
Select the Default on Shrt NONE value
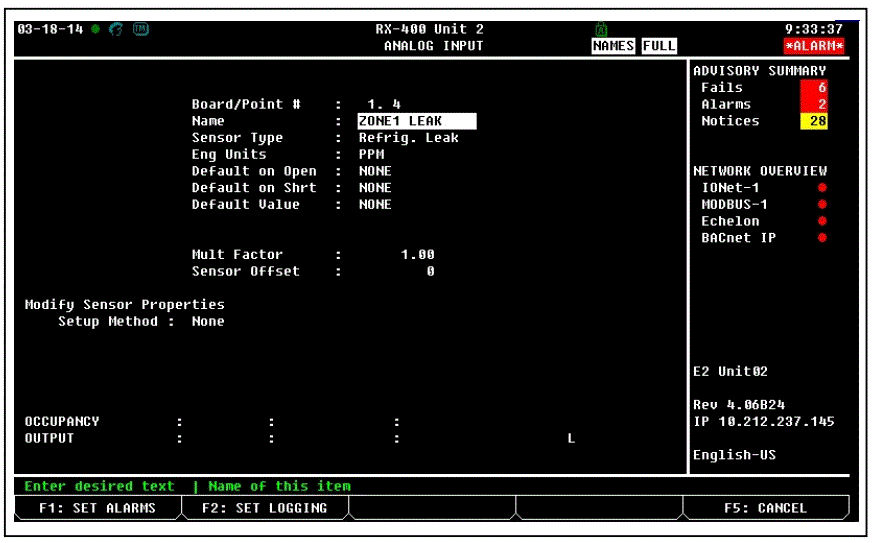[375, 188]
